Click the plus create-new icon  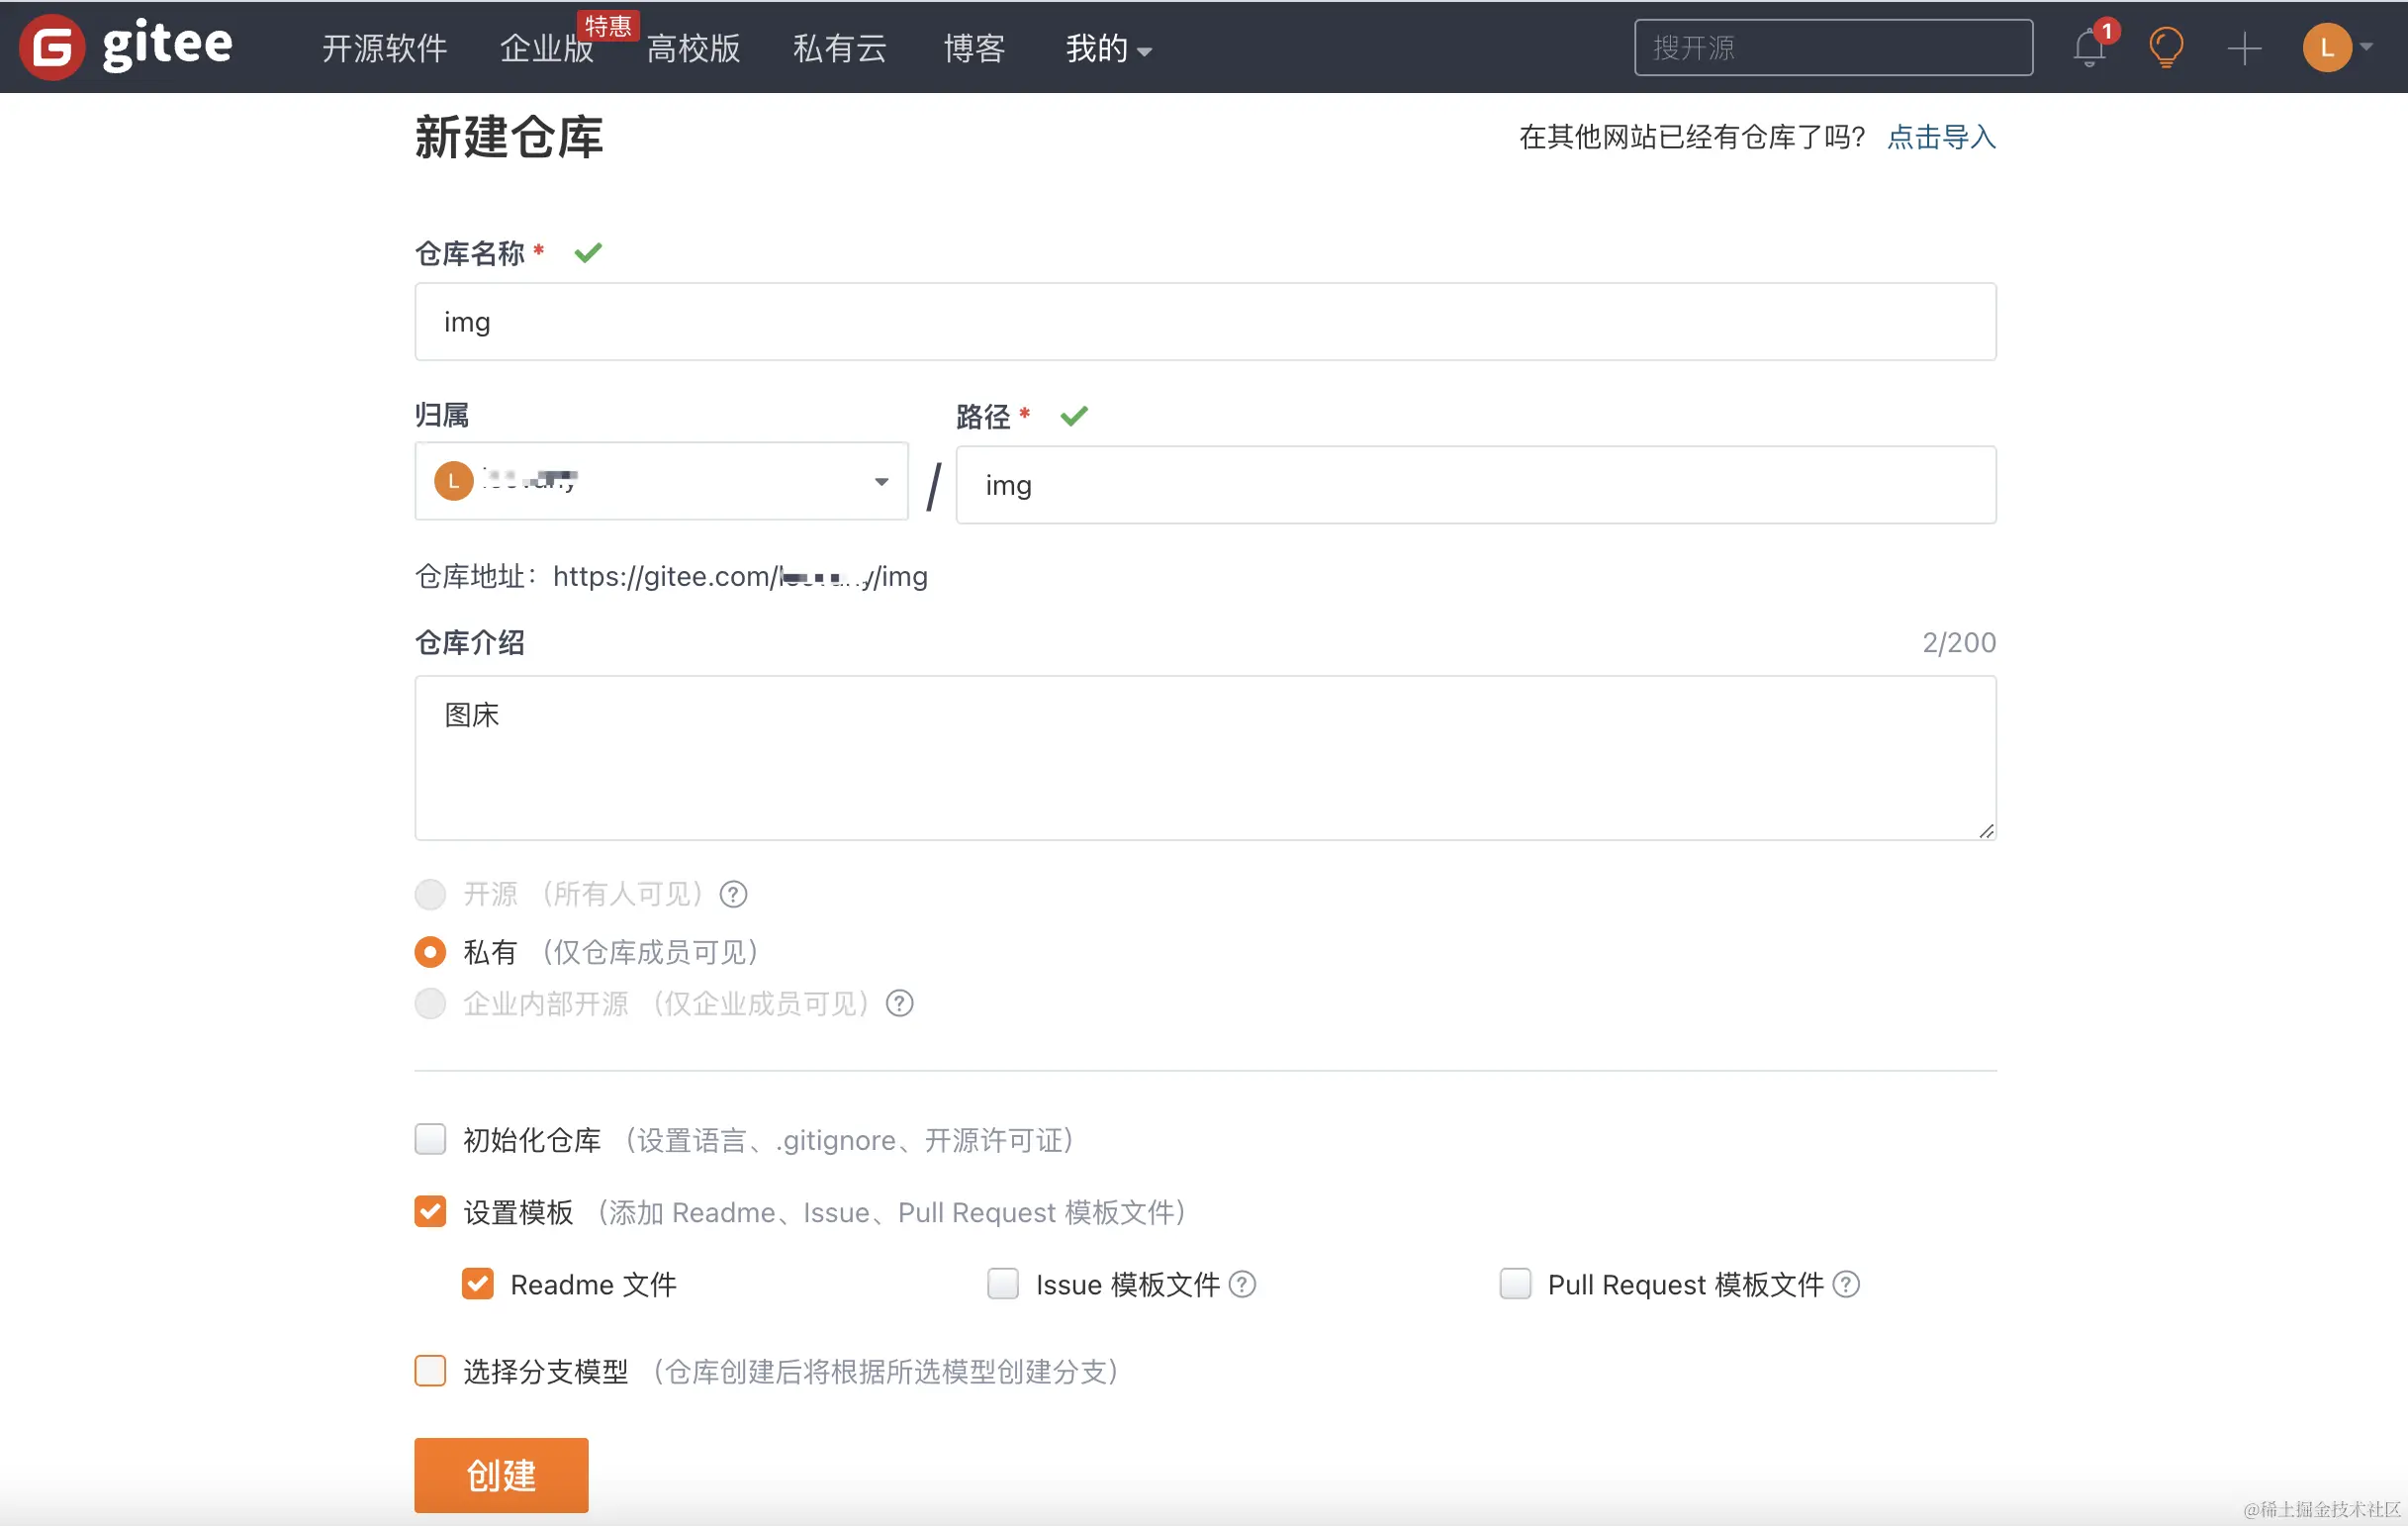(2244, 48)
